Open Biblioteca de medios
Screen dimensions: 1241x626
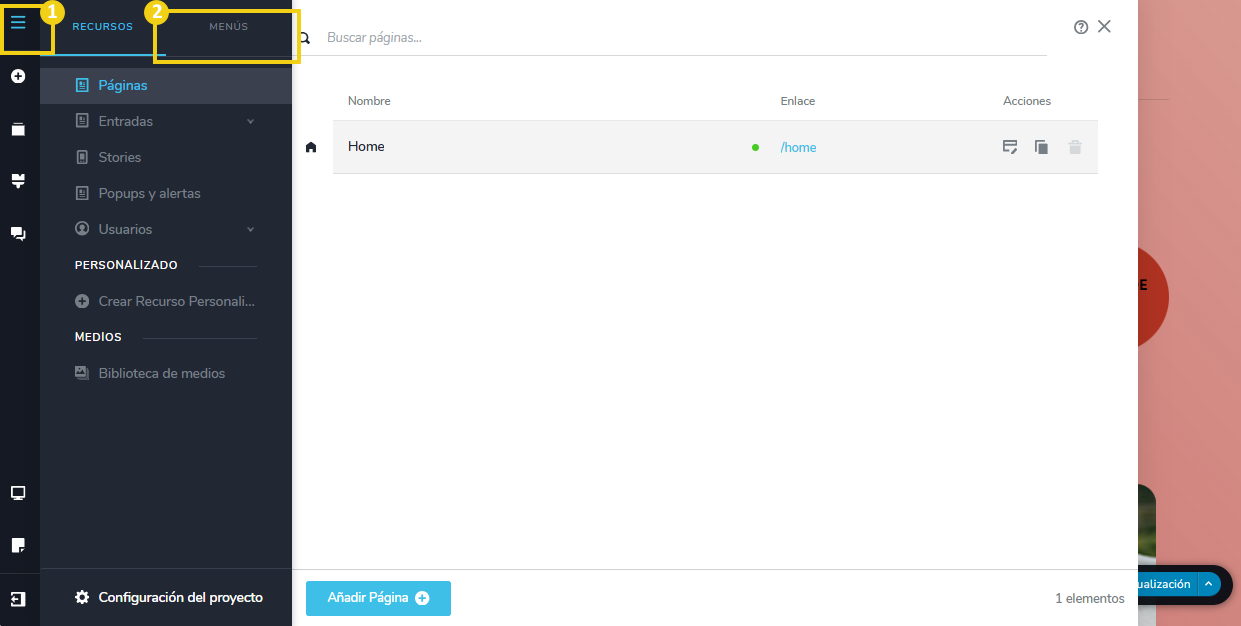pos(161,373)
